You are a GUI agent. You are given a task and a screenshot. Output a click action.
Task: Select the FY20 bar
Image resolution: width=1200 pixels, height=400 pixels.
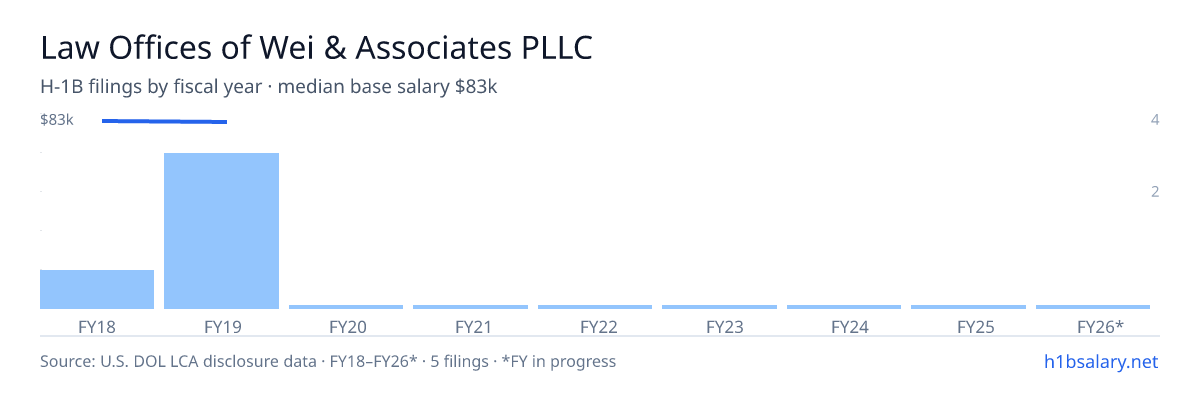[x=346, y=307]
